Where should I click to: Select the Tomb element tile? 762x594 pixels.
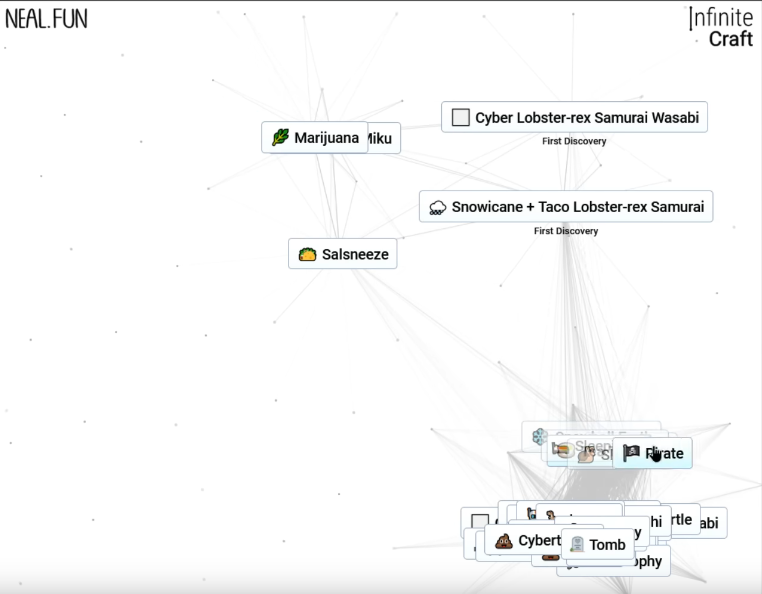click(598, 544)
